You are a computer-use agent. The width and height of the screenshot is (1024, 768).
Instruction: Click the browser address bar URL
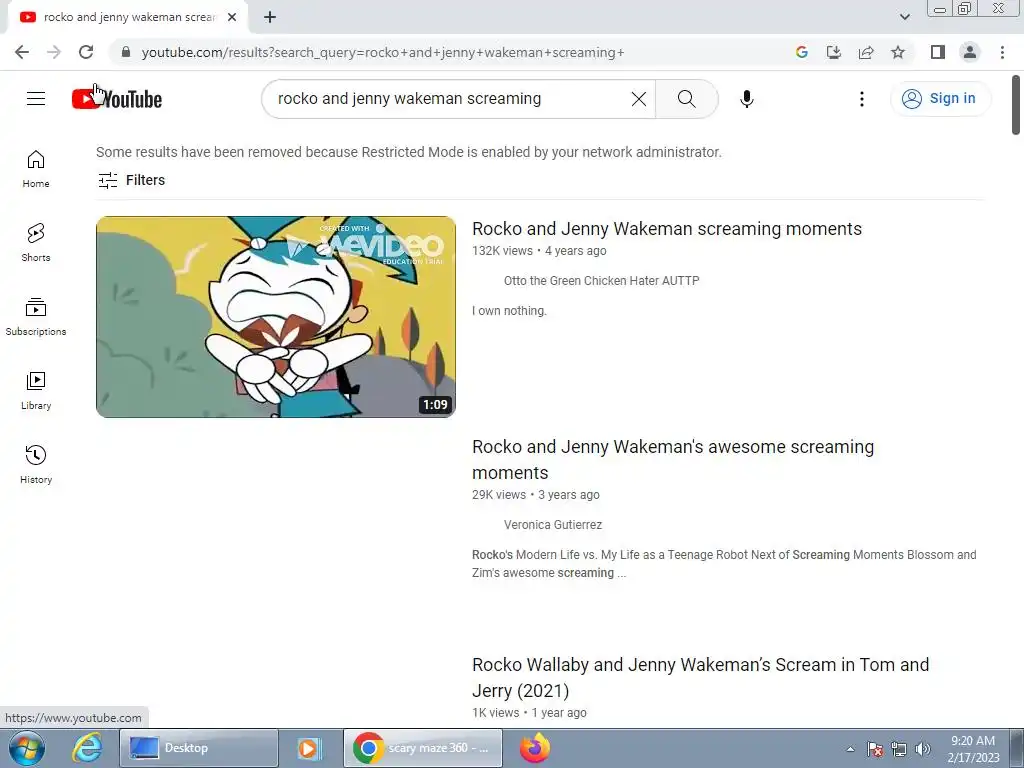383,52
